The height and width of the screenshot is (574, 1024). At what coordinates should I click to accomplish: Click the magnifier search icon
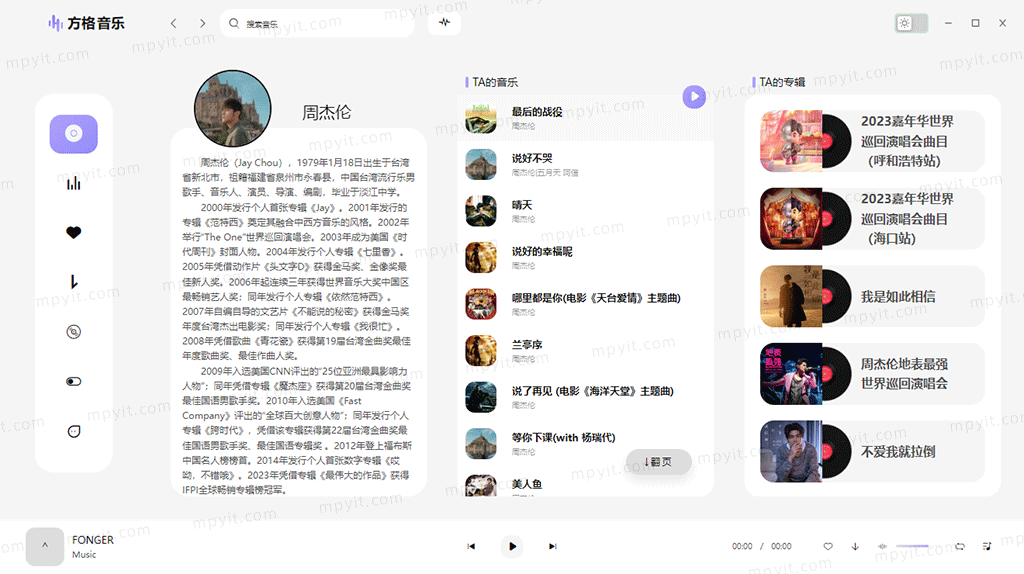point(234,24)
